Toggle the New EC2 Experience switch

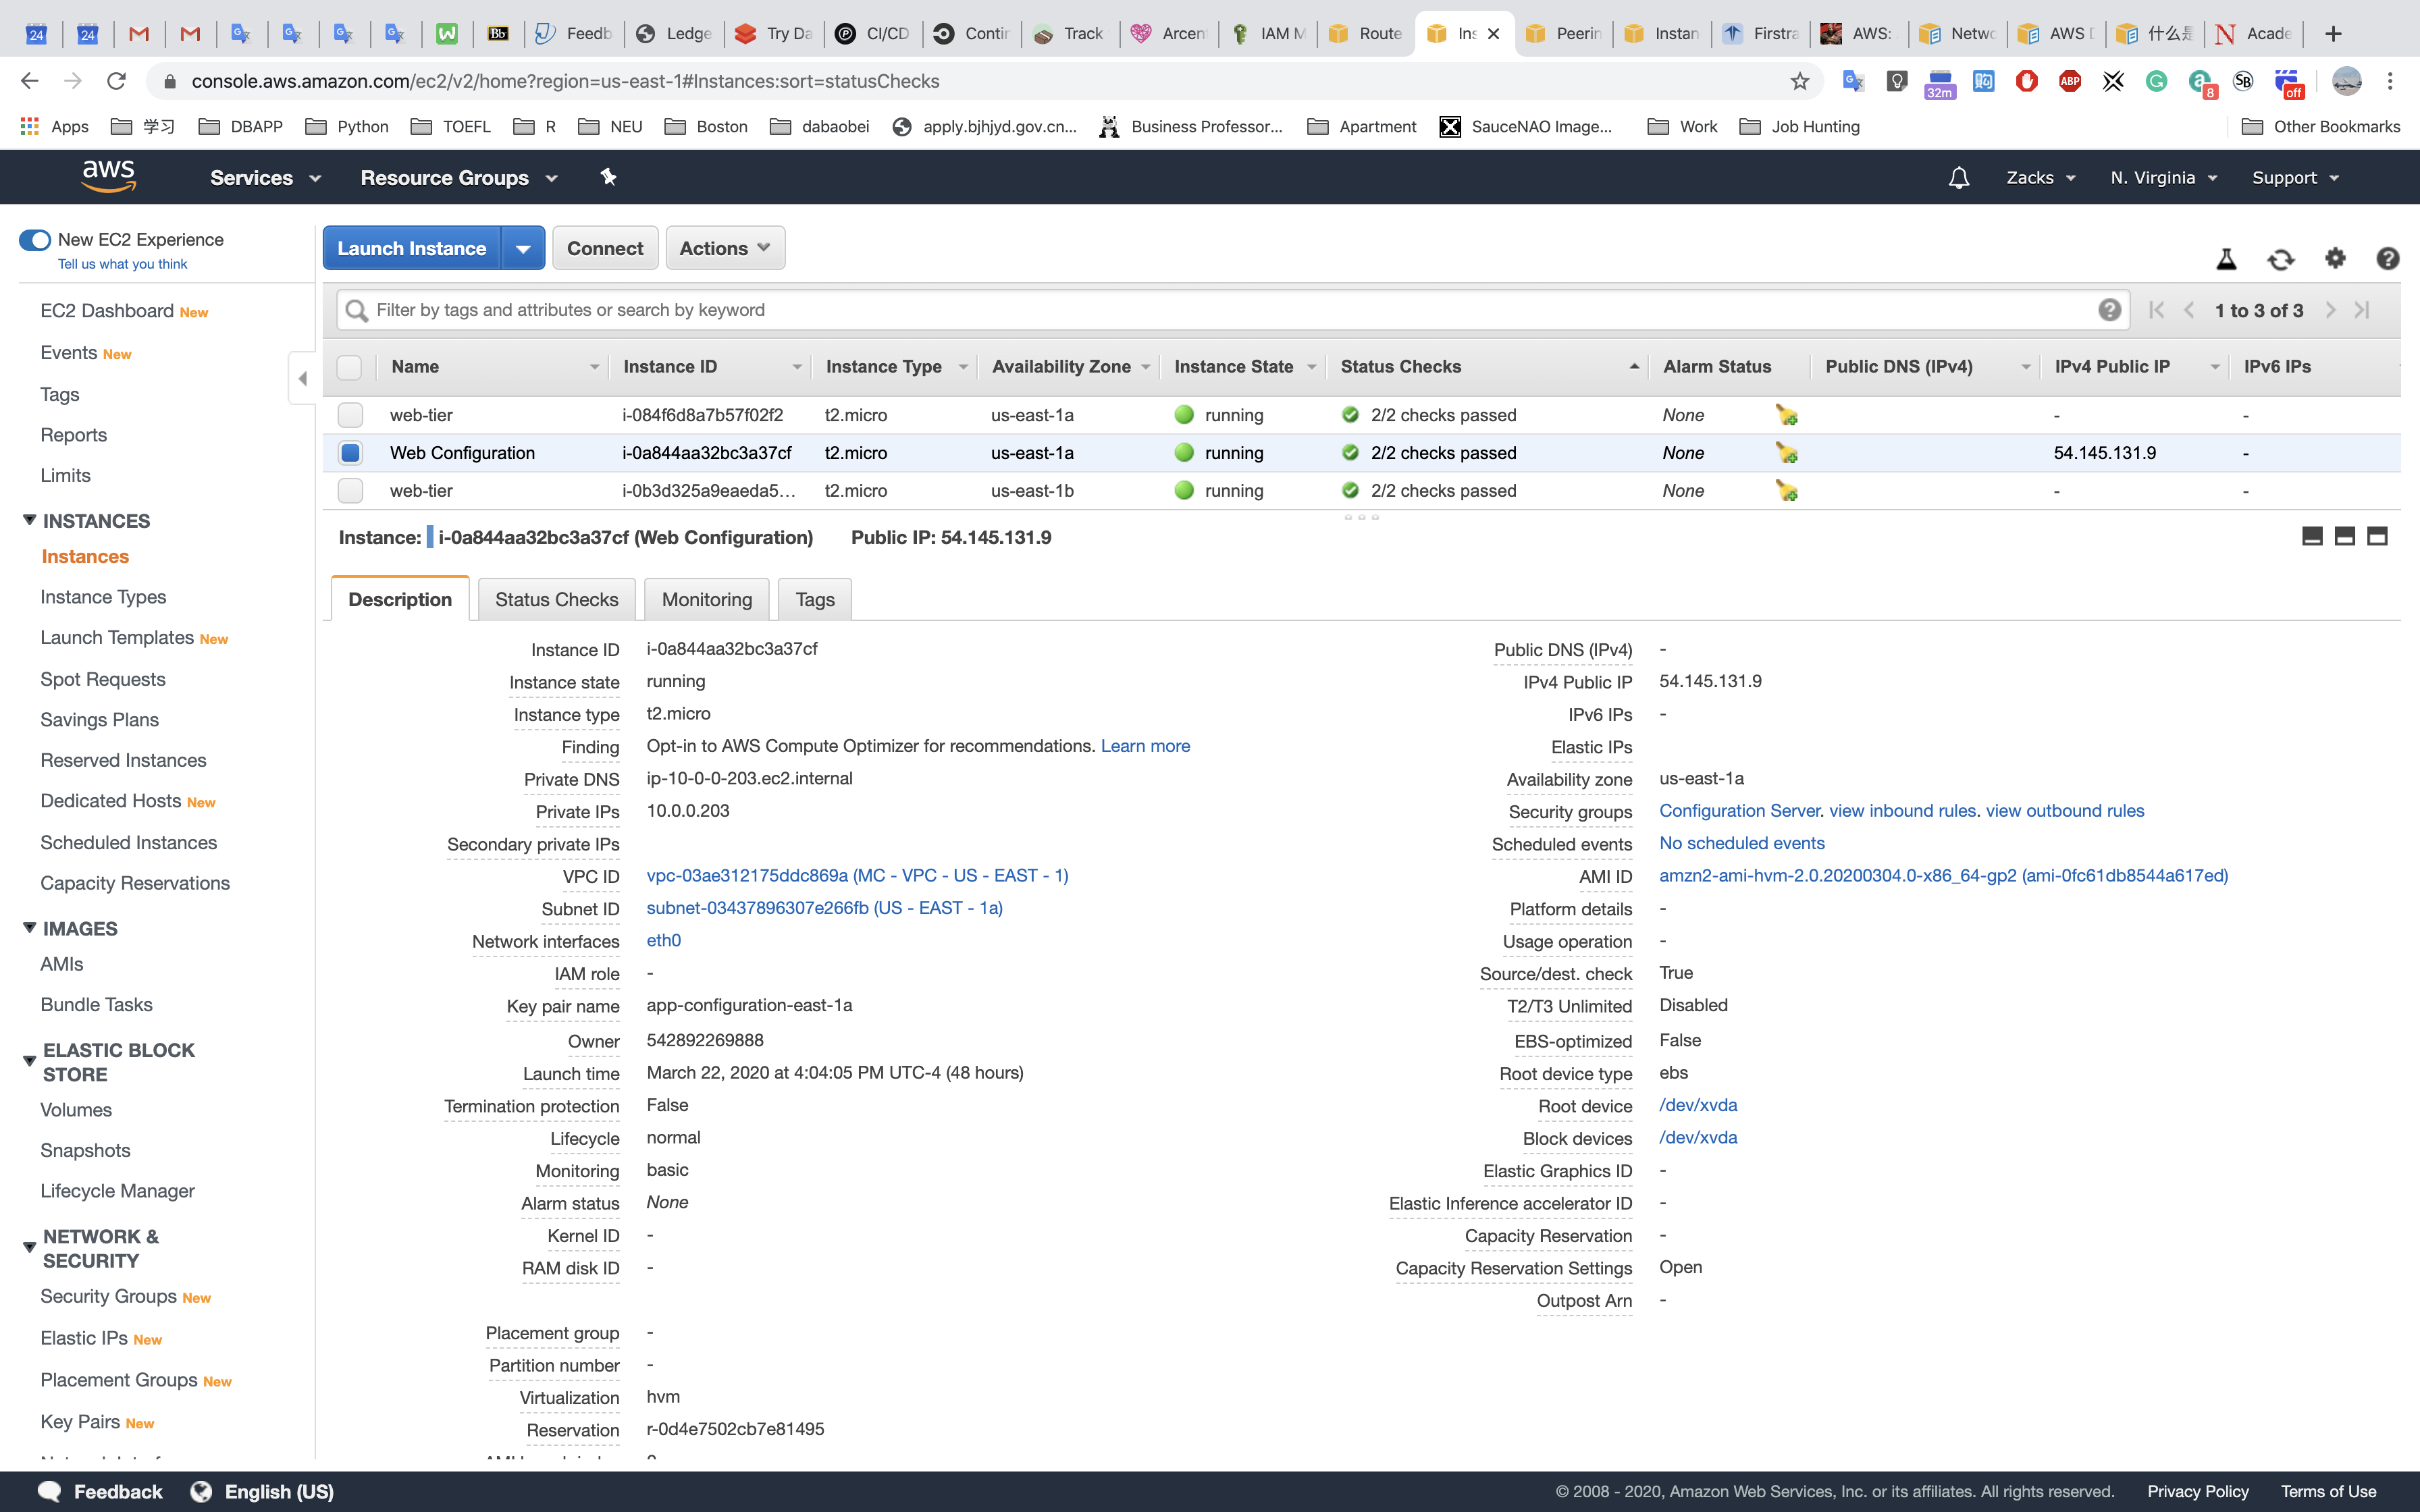click(x=35, y=240)
